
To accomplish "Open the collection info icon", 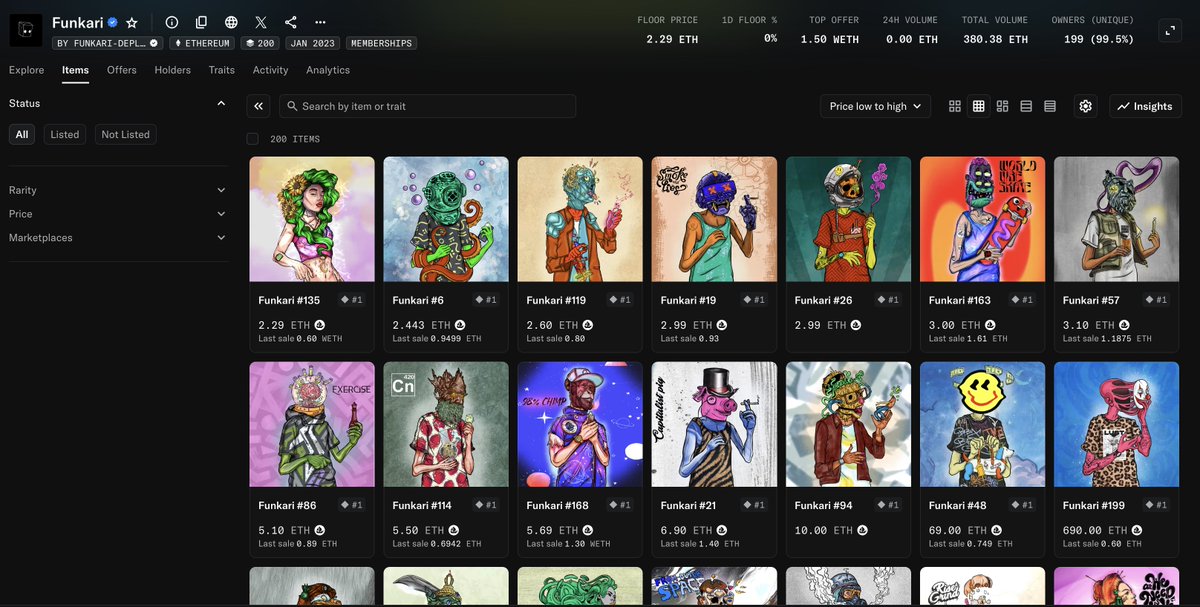I will (172, 22).
